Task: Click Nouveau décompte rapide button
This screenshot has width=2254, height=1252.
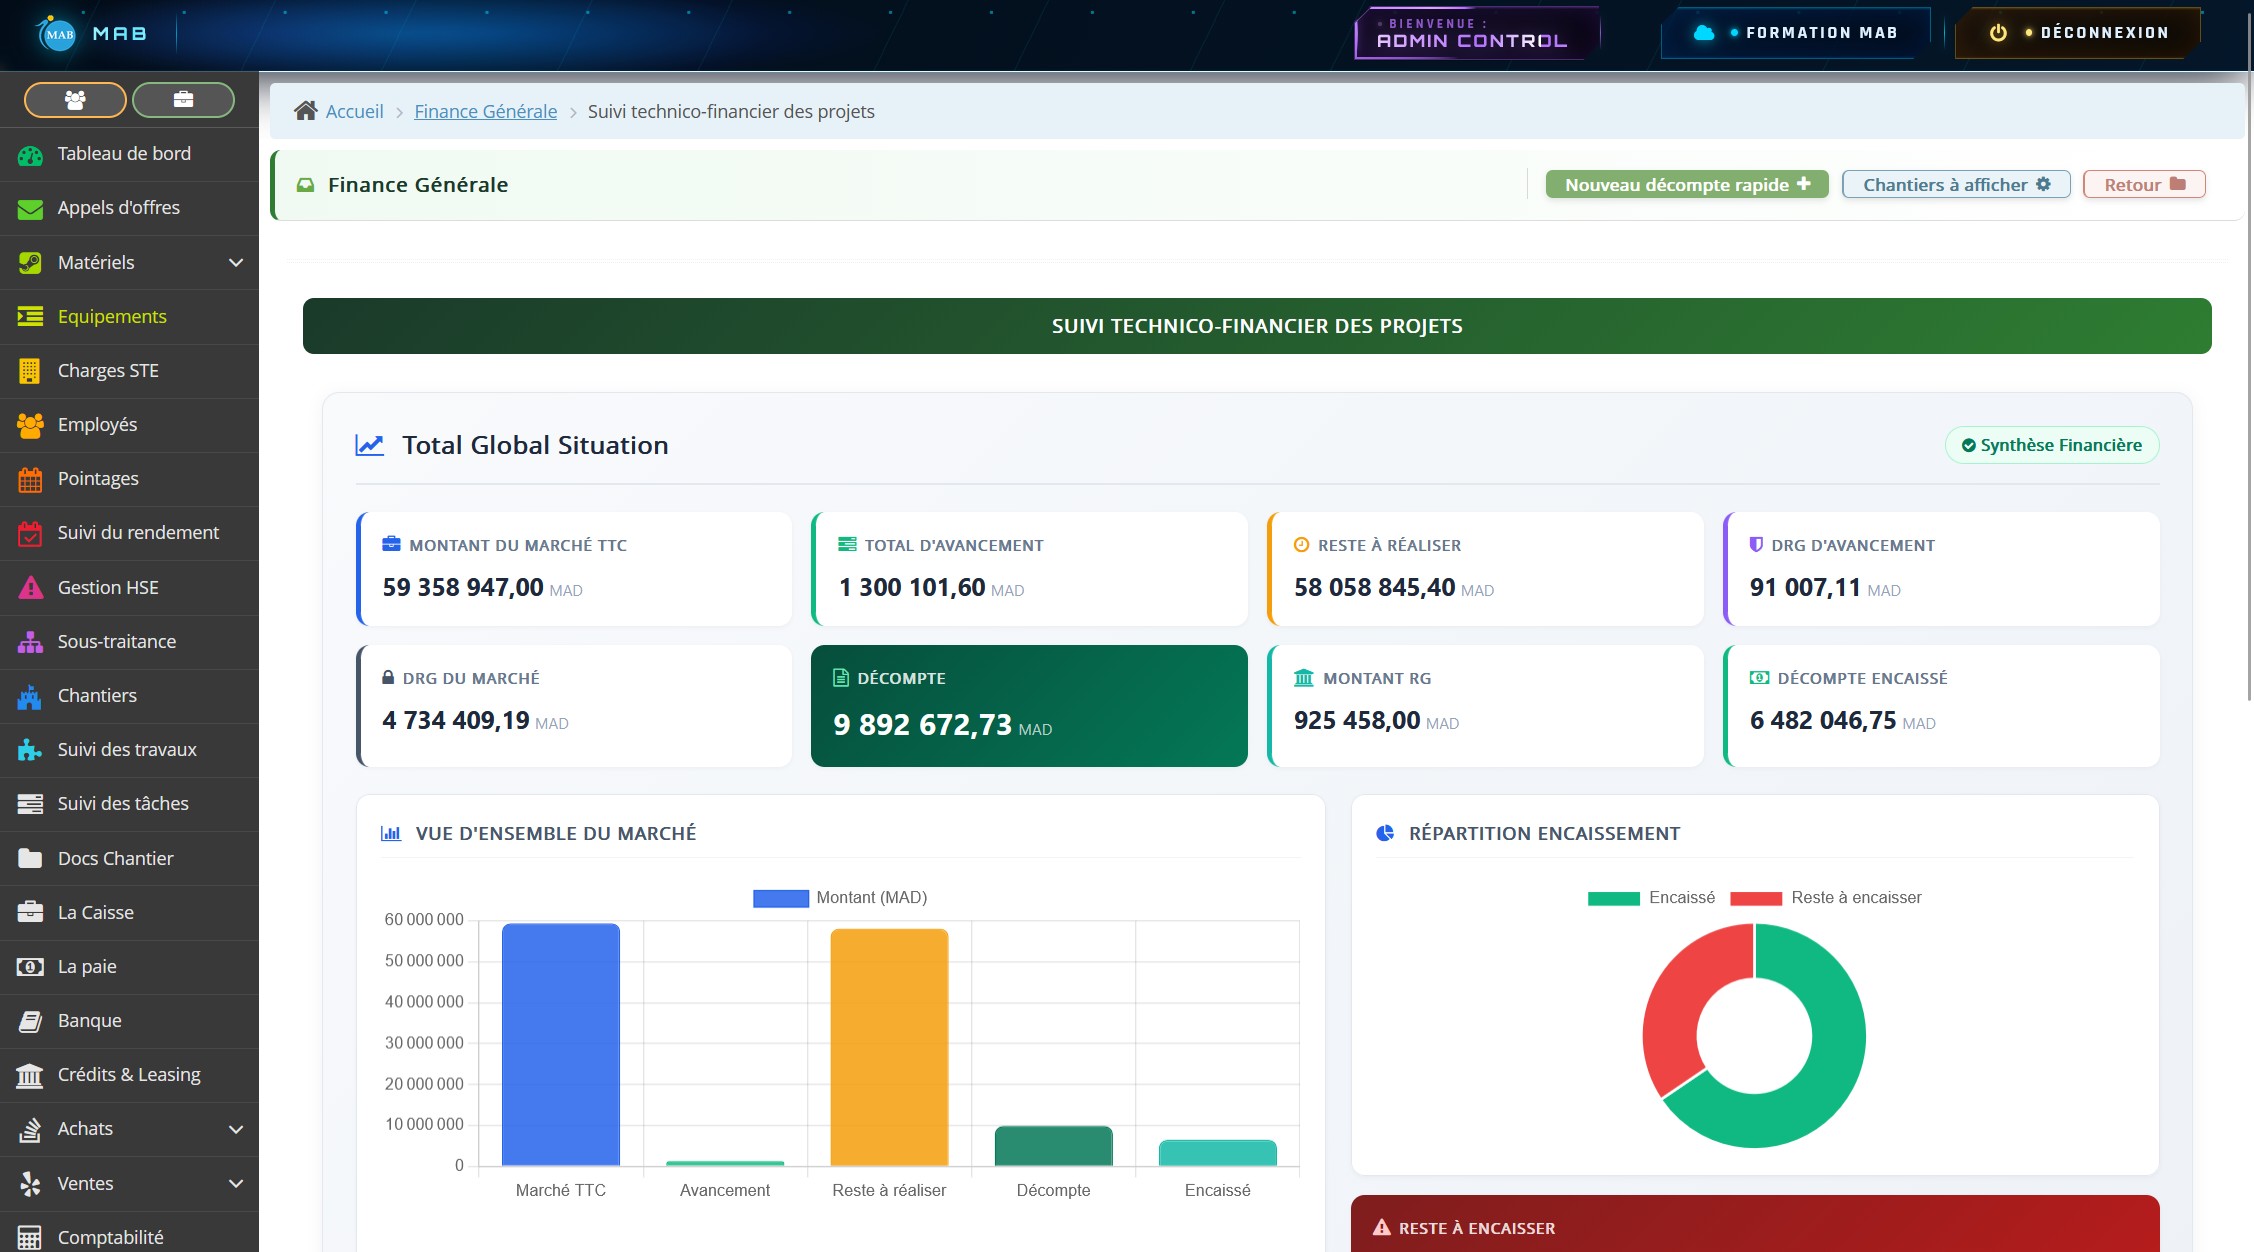Action: 1687,185
